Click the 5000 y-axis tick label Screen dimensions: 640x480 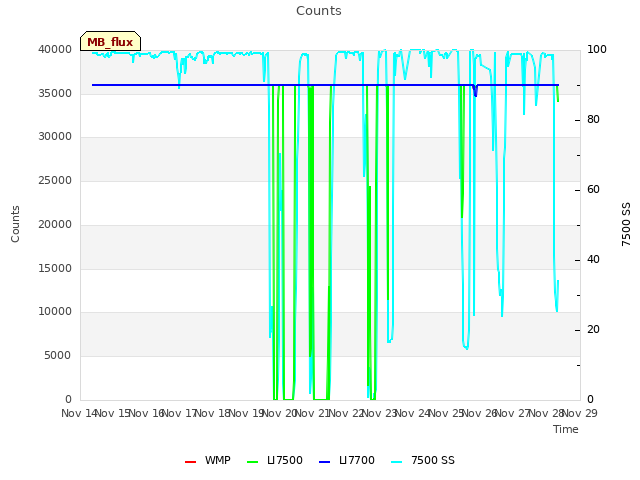(58, 356)
